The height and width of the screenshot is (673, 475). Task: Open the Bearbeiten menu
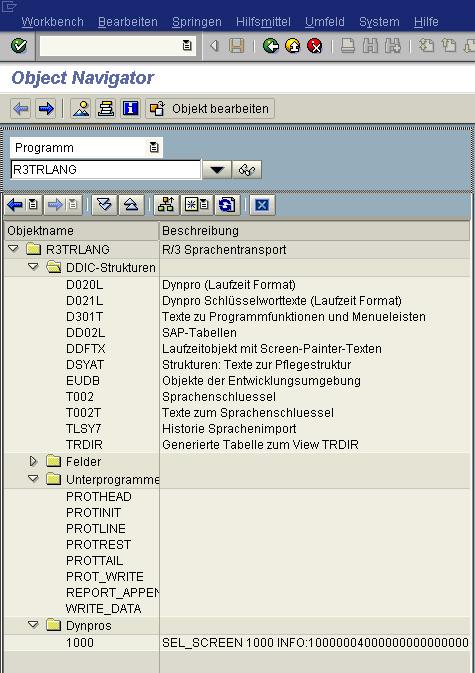[128, 22]
